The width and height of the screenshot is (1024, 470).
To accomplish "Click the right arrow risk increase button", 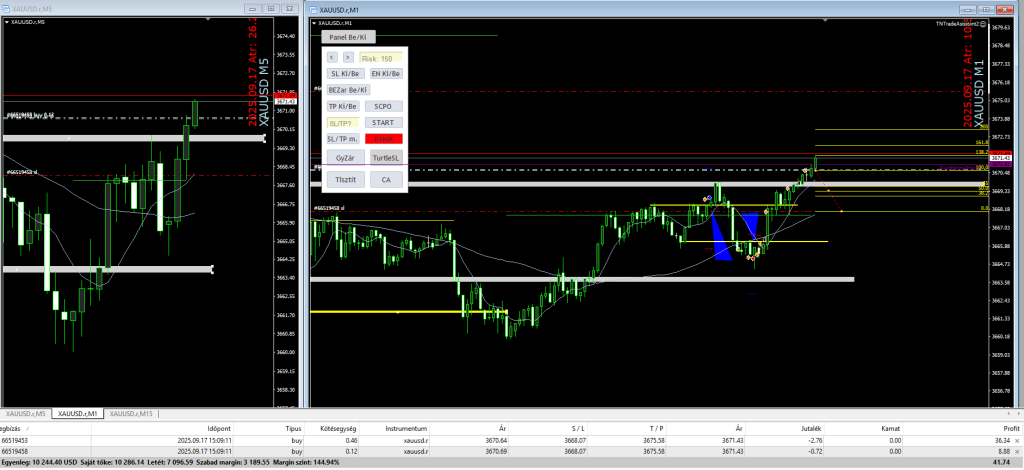I will tap(348, 58).
